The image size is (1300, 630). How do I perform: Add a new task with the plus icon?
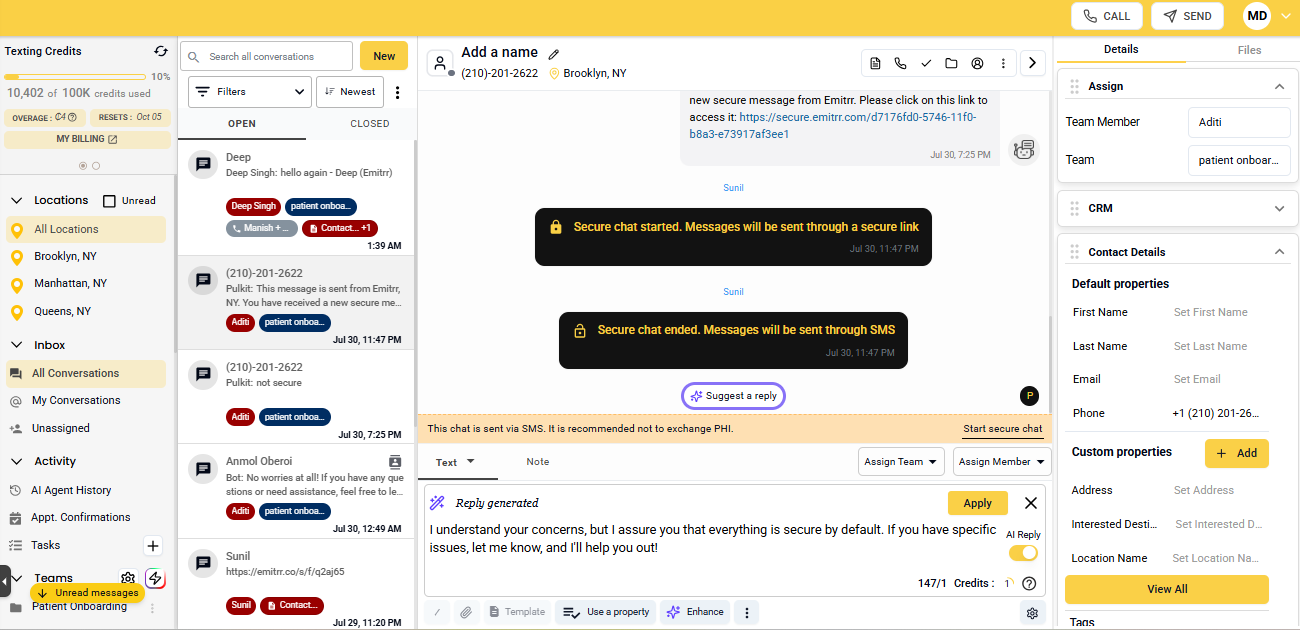tap(153, 545)
